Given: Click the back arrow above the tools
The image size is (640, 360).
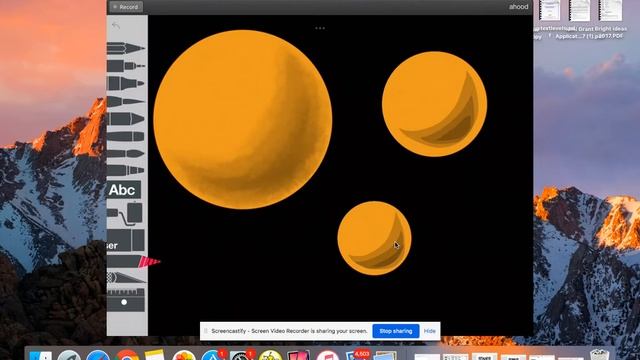Looking at the screenshot, I should [116, 26].
